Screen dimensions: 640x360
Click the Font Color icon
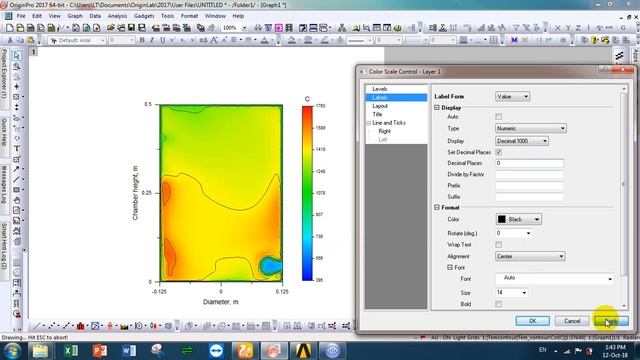pyautogui.click(x=264, y=40)
